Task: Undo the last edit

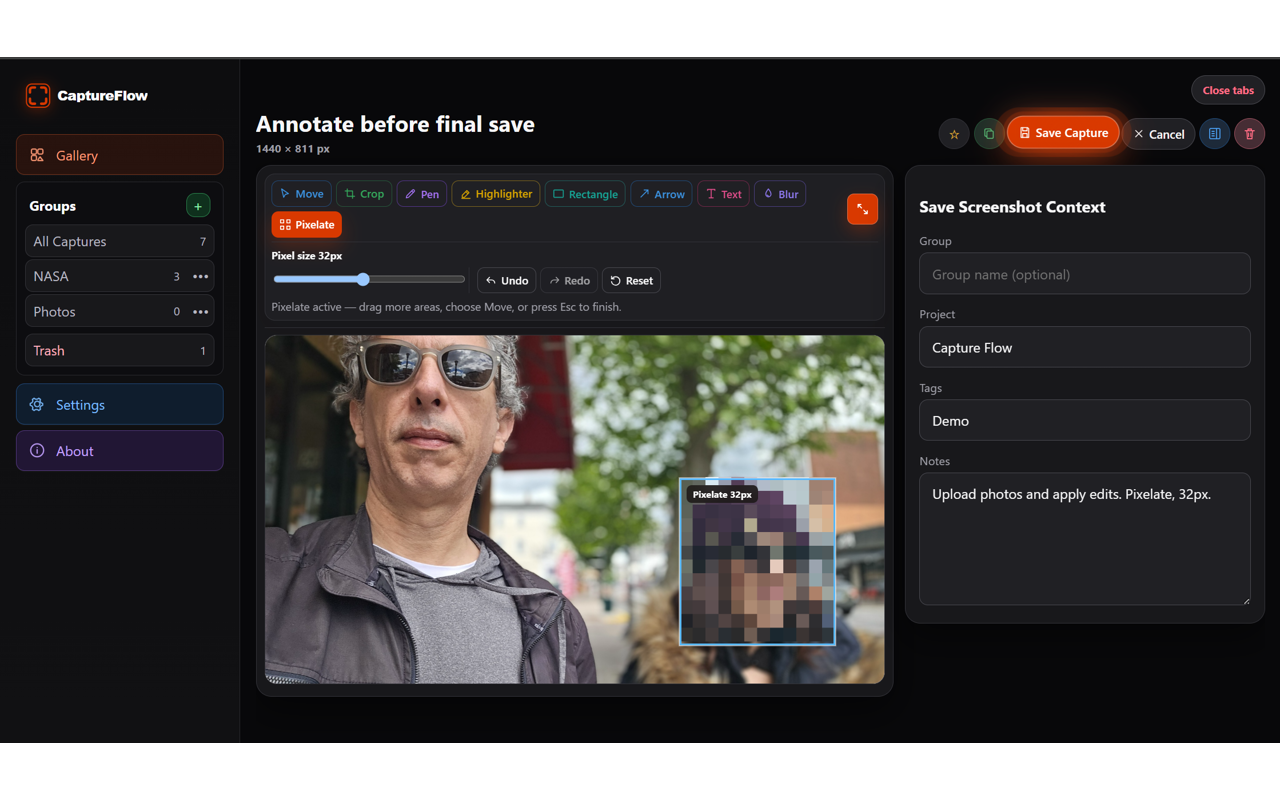Action: (x=507, y=281)
